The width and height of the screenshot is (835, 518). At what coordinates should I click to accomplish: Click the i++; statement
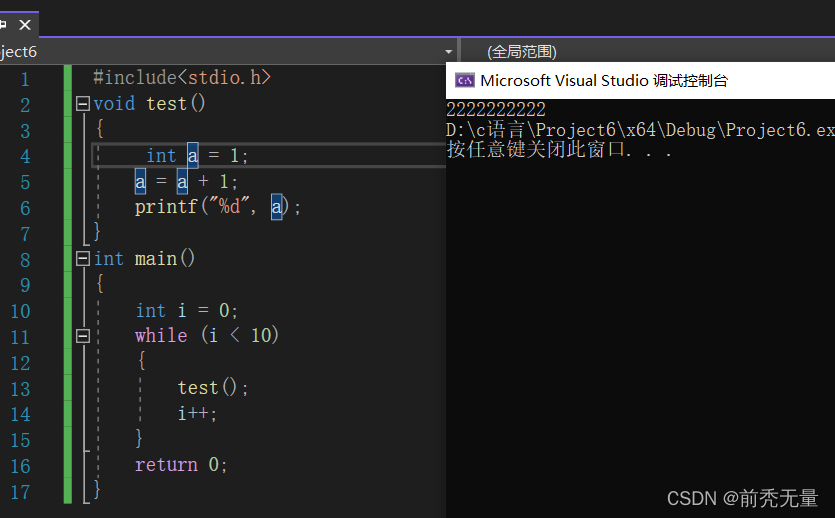coord(197,413)
